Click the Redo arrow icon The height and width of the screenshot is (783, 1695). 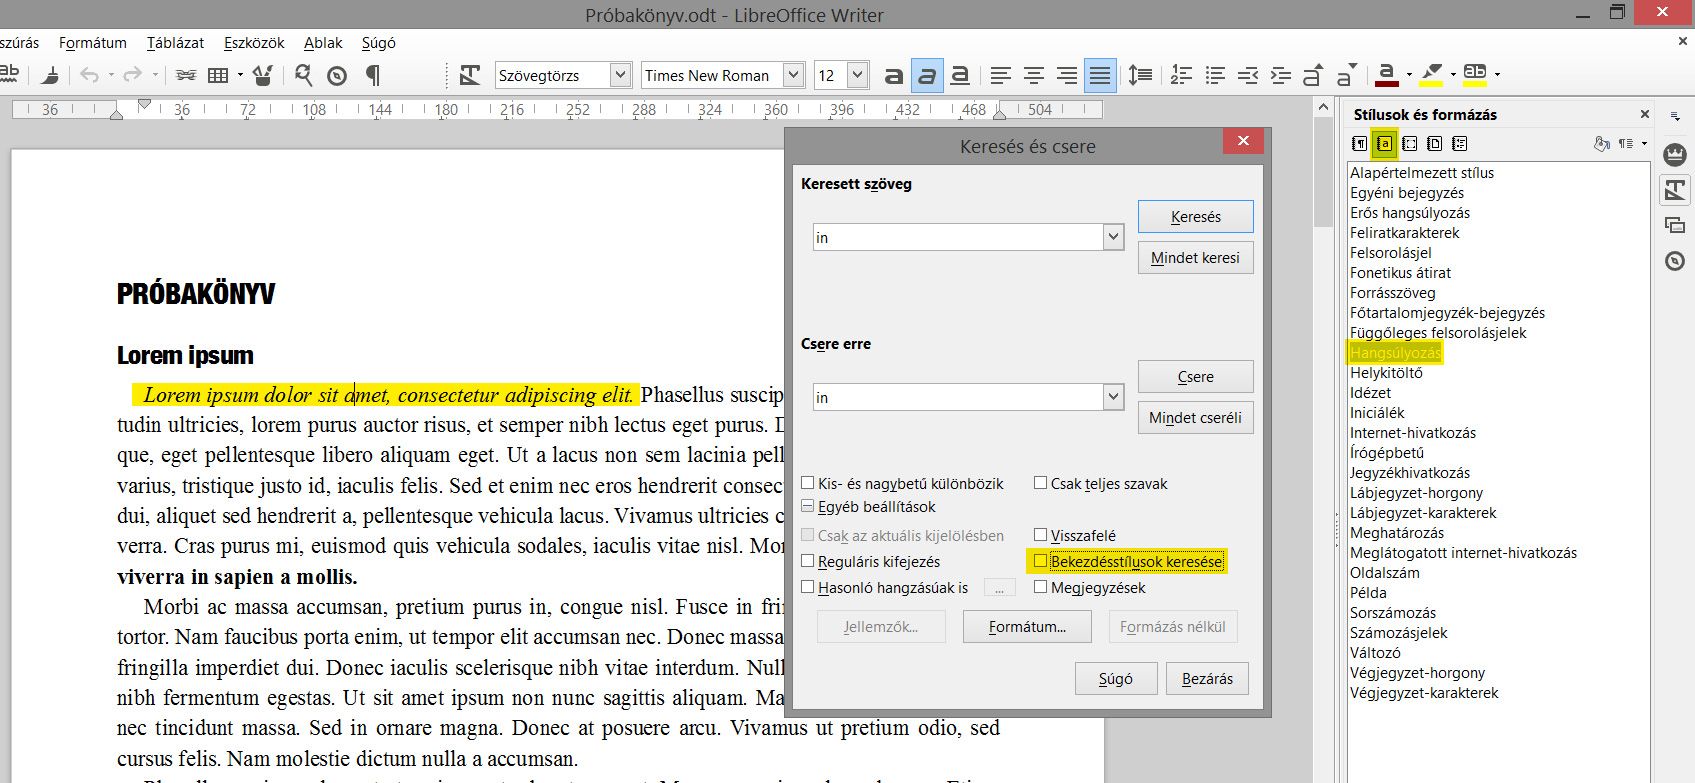point(132,75)
